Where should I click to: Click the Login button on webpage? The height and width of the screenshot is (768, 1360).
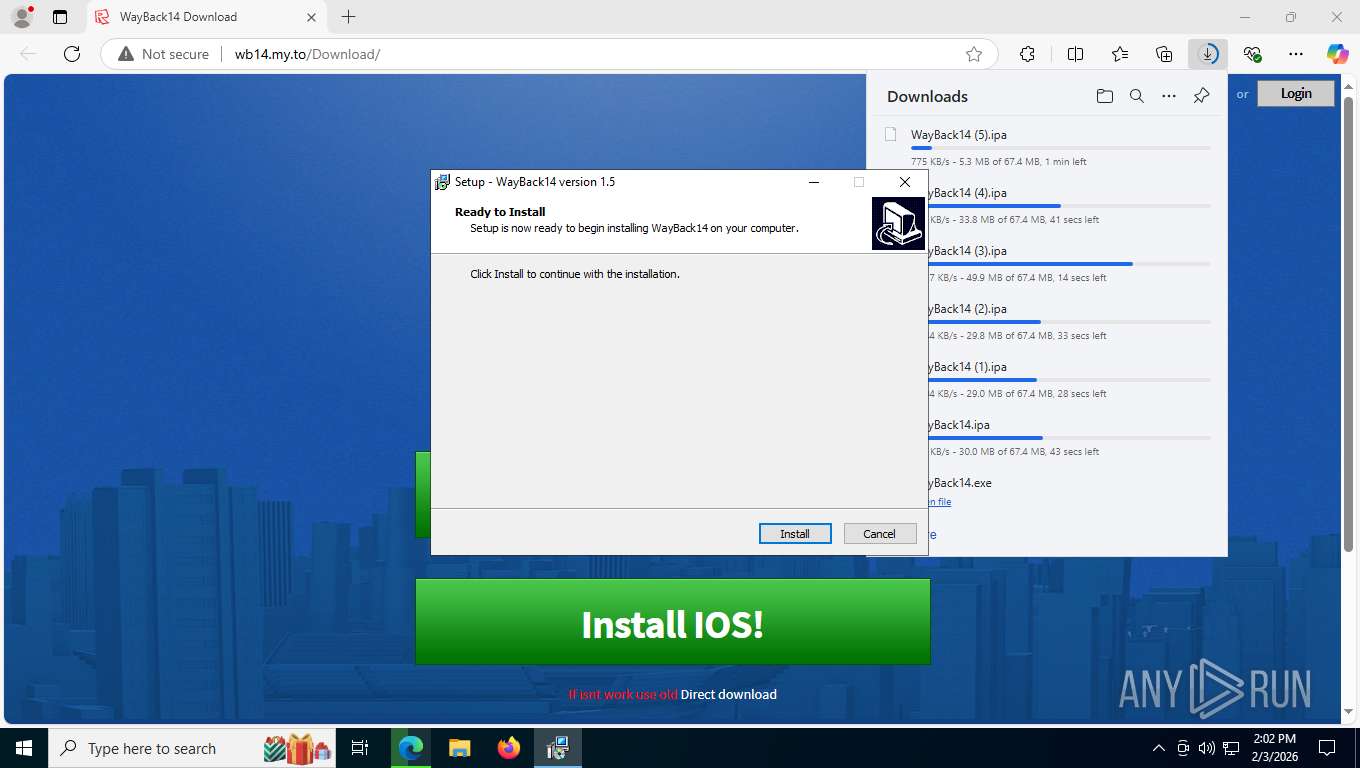click(x=1295, y=93)
